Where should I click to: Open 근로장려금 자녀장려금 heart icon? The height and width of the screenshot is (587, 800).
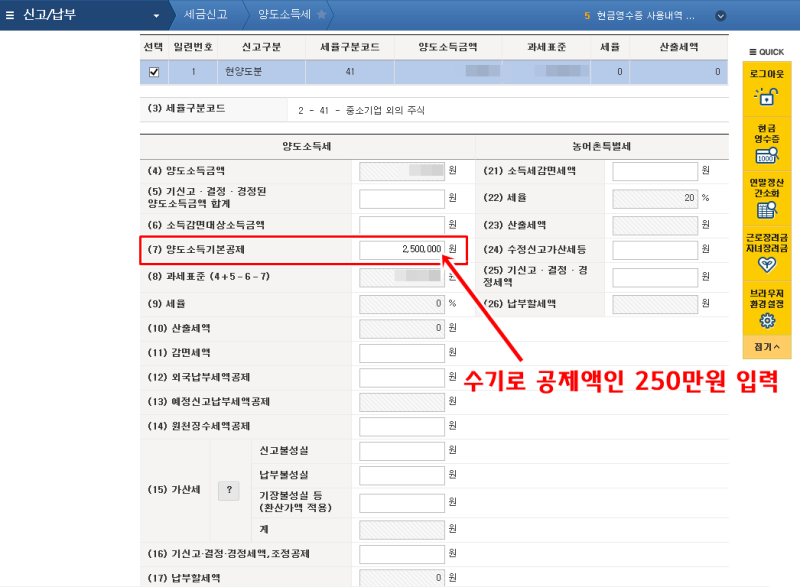[x=766, y=265]
